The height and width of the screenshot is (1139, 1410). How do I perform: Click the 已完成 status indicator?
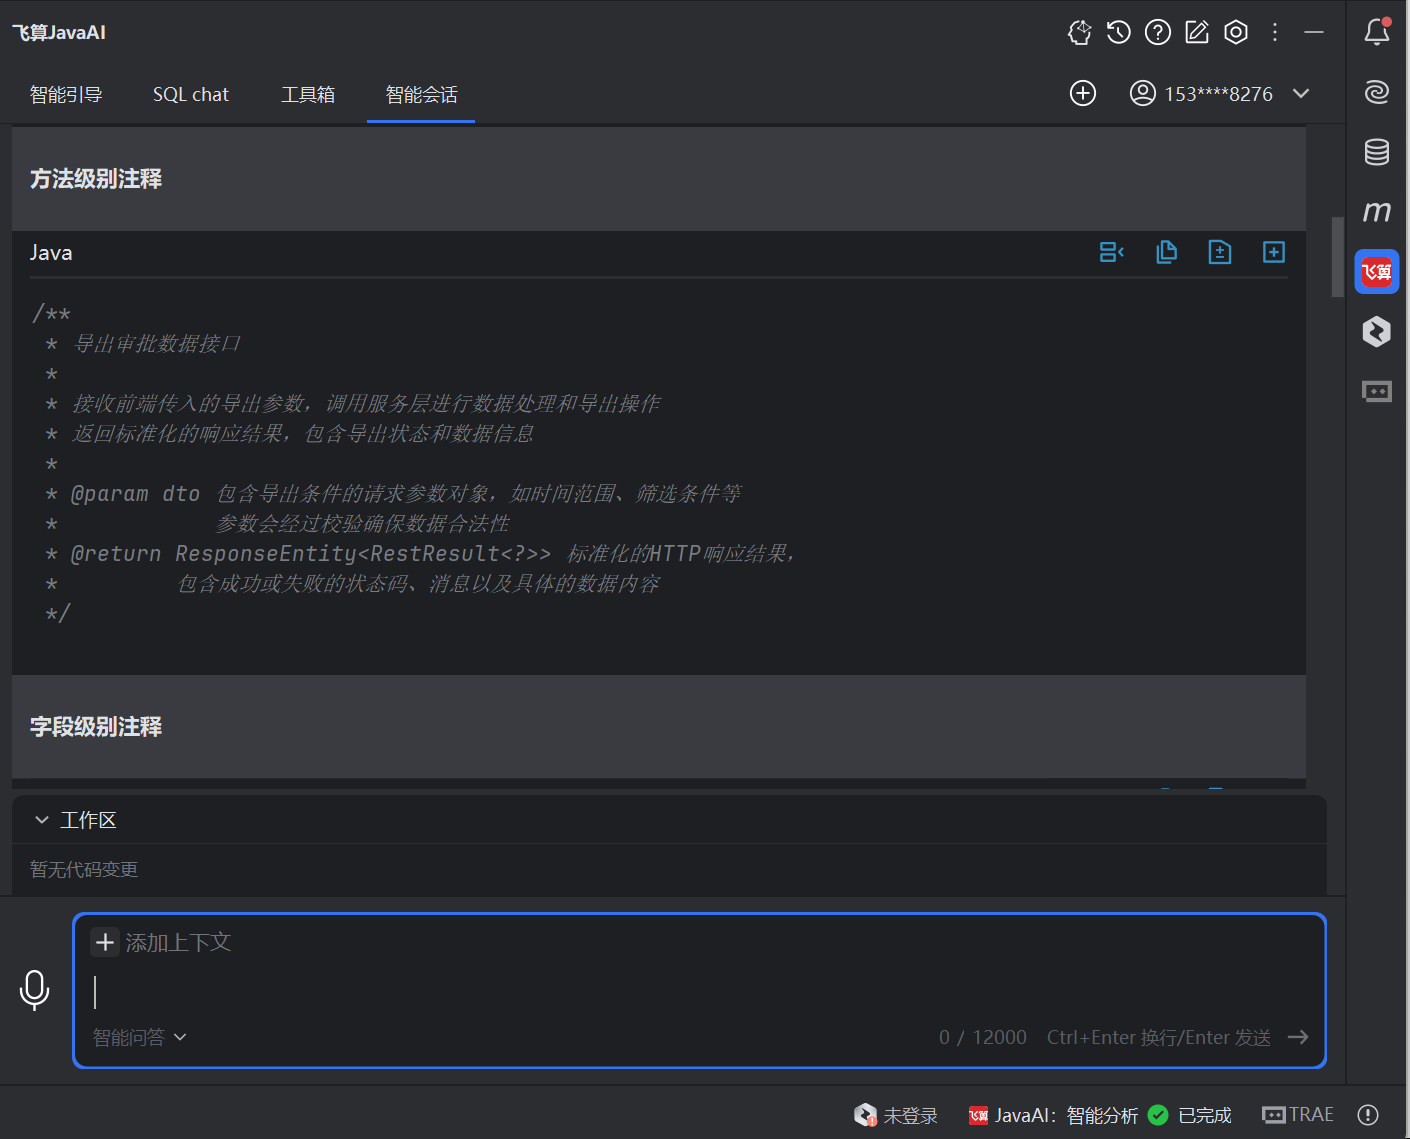(x=1190, y=1115)
